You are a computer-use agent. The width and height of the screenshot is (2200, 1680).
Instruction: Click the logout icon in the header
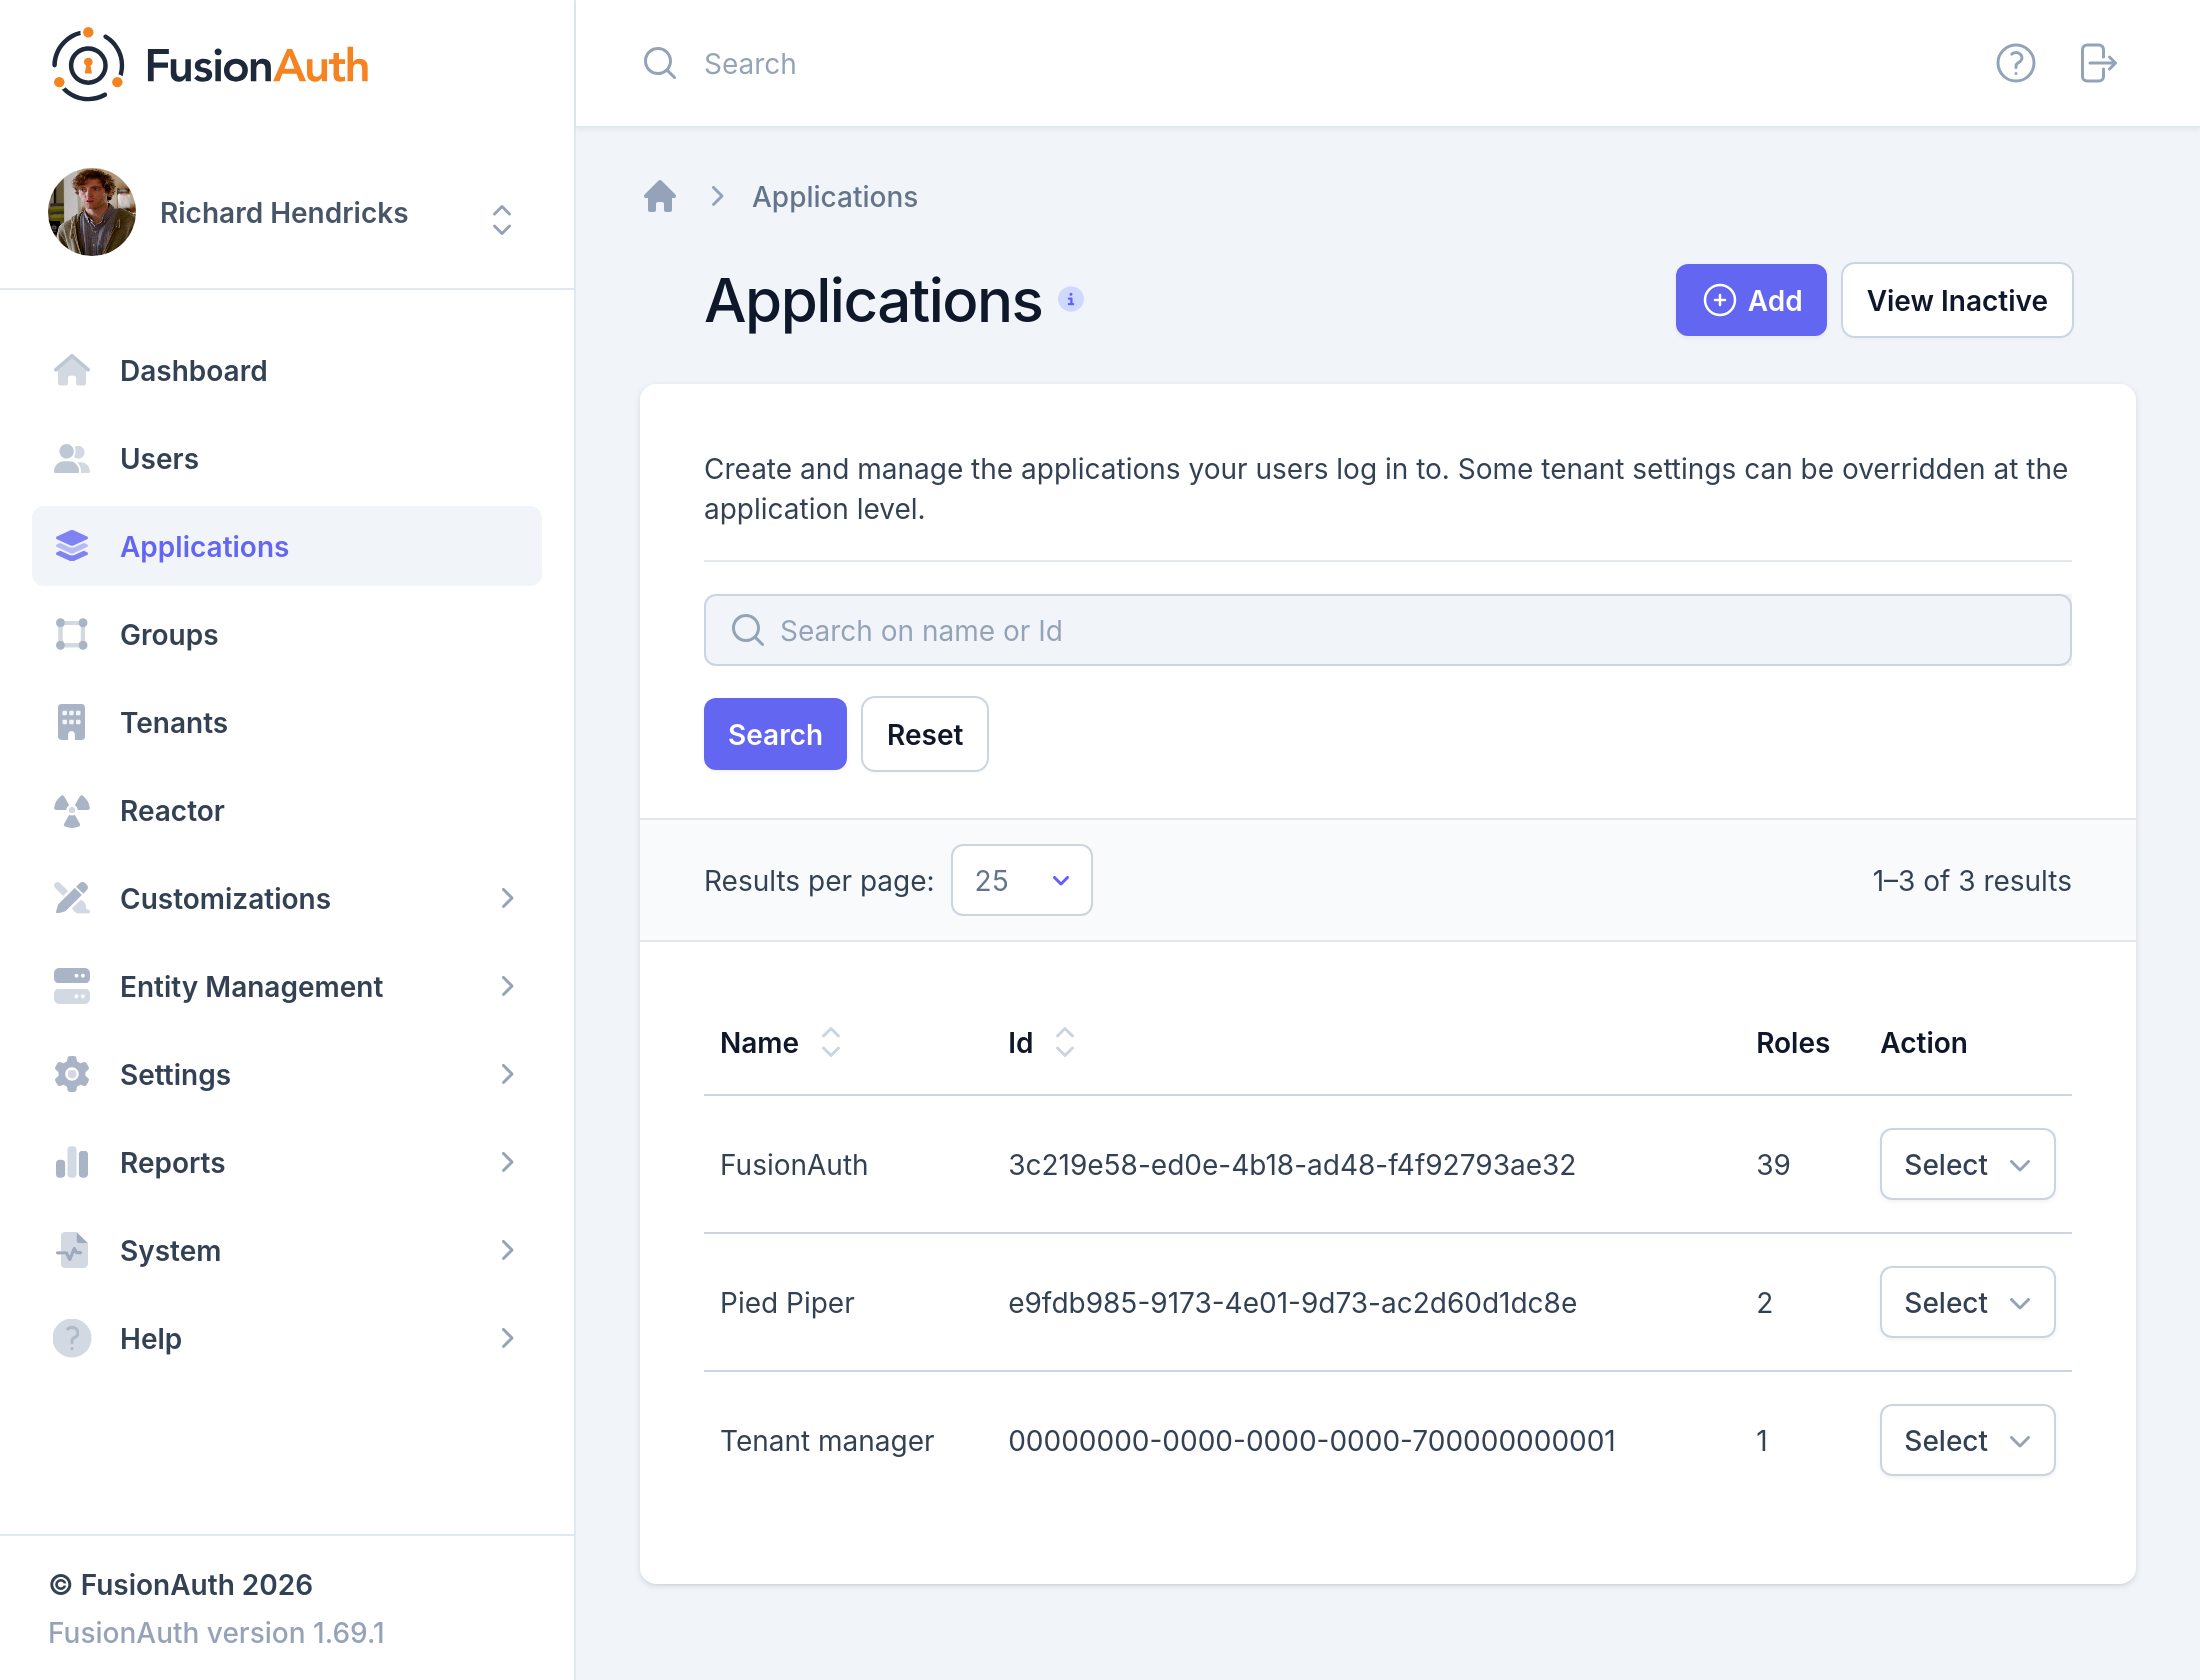point(2097,63)
